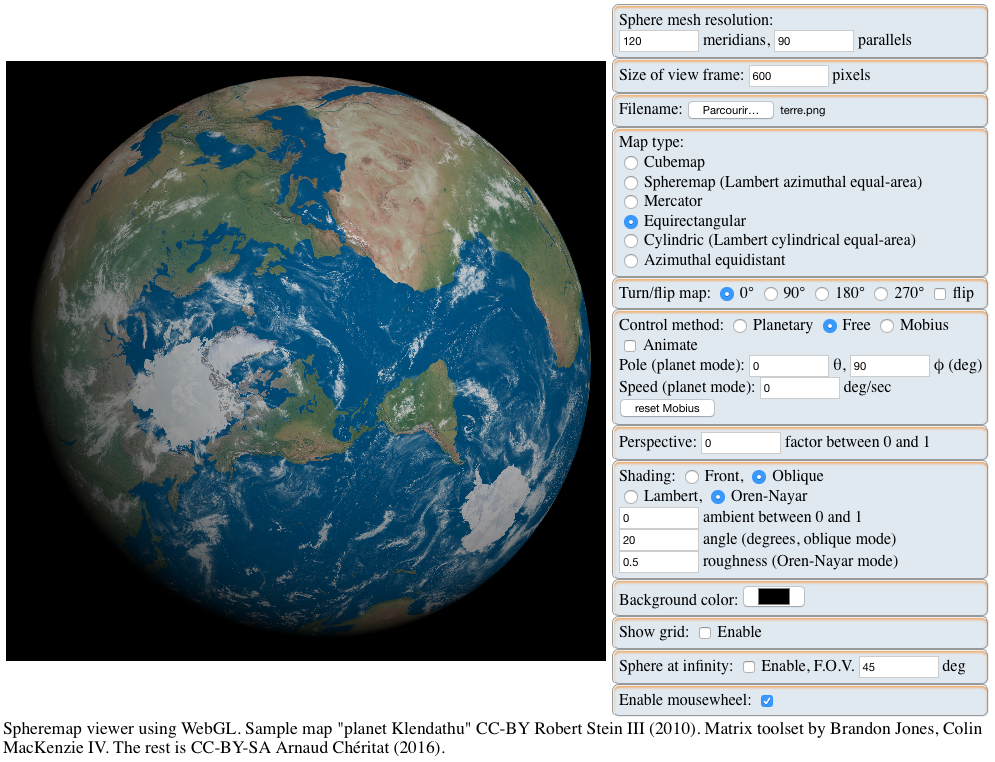The height and width of the screenshot is (762, 995).
Task: Select the Cubemap map type
Action: point(631,162)
